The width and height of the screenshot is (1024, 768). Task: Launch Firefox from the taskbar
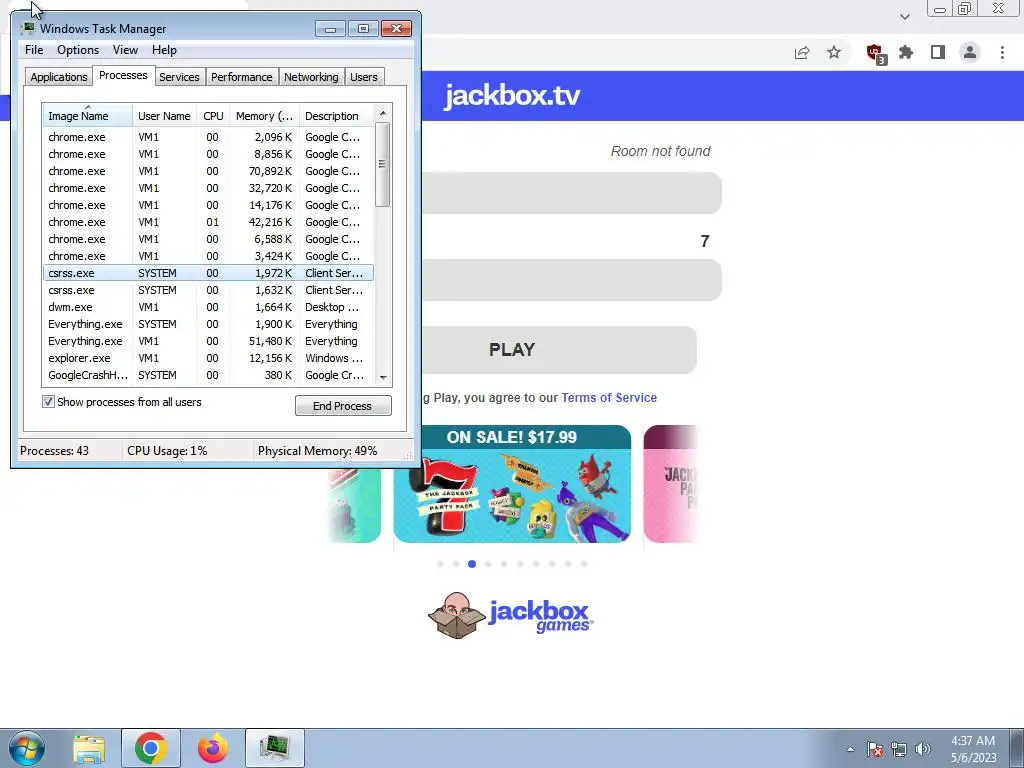click(212, 748)
